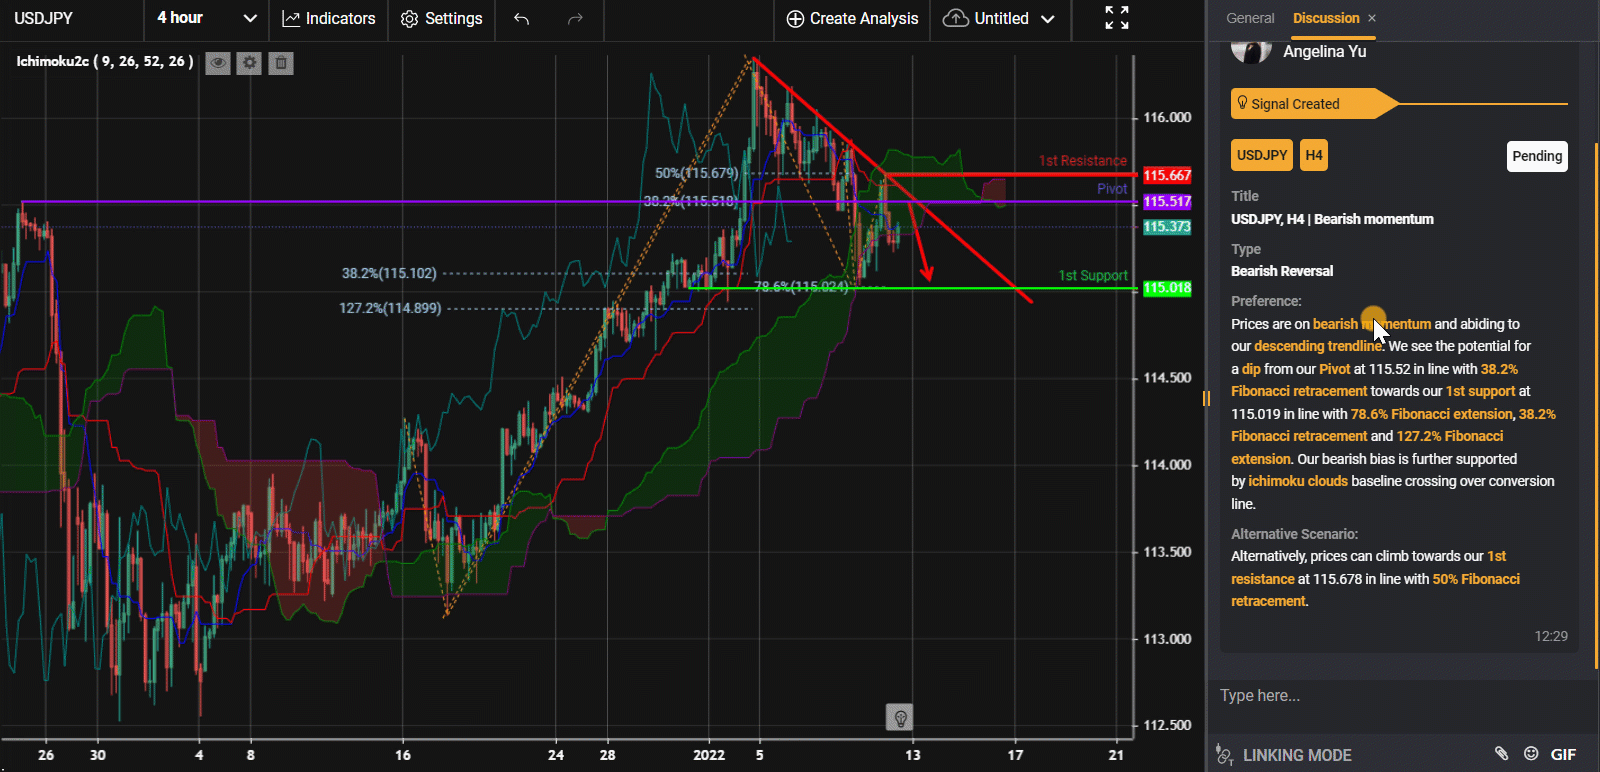1600x772 pixels.
Task: Click the 38.2%(115.102) Fibonacci label
Action: pos(389,273)
